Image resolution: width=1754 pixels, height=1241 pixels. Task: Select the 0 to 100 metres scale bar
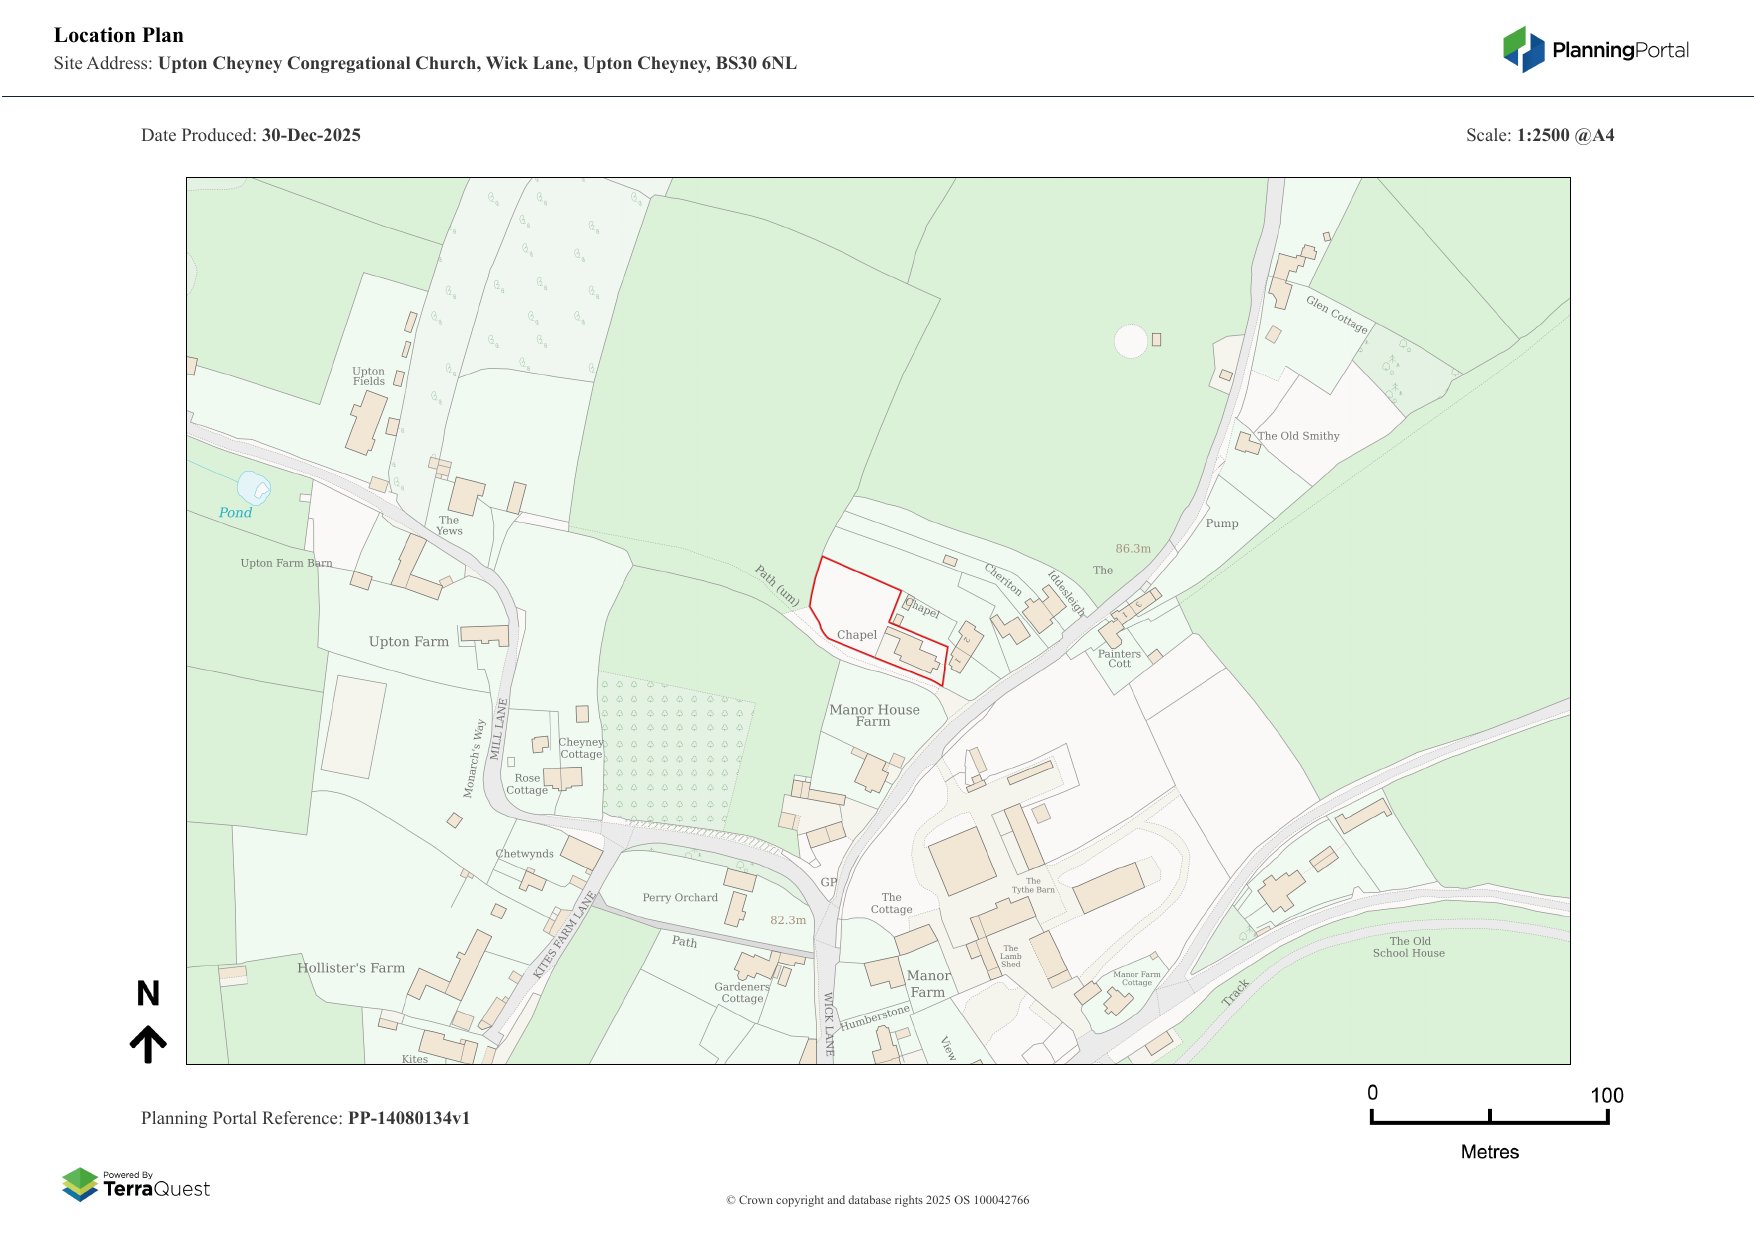(x=1489, y=1117)
